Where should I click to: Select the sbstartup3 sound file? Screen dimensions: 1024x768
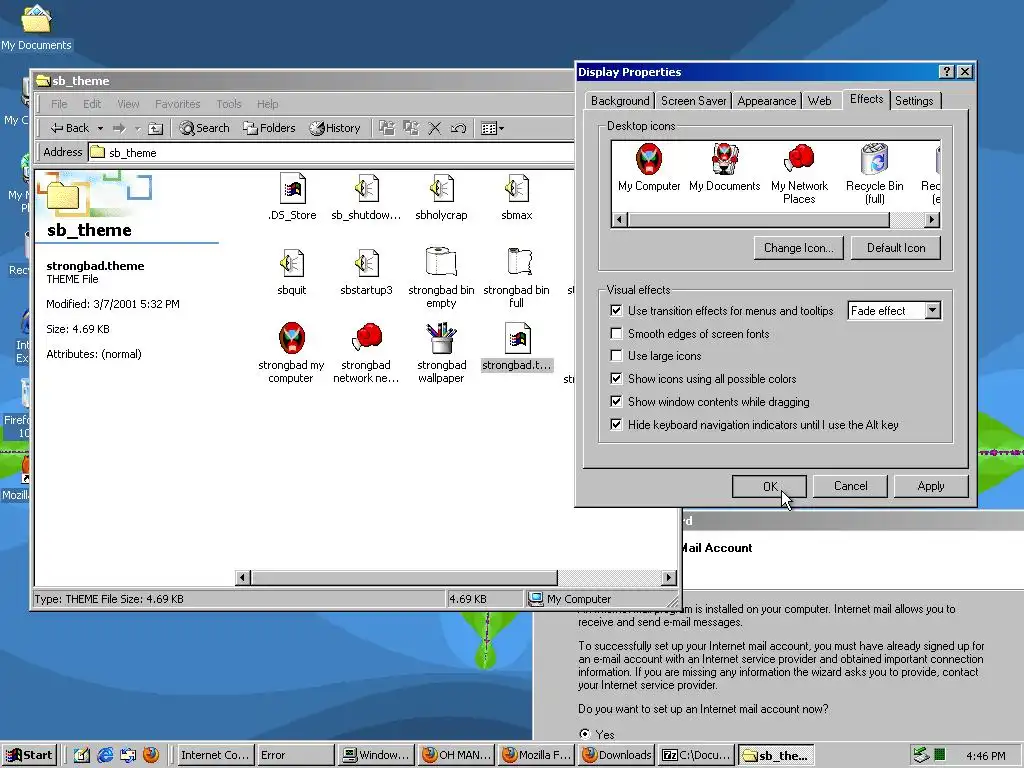366,264
